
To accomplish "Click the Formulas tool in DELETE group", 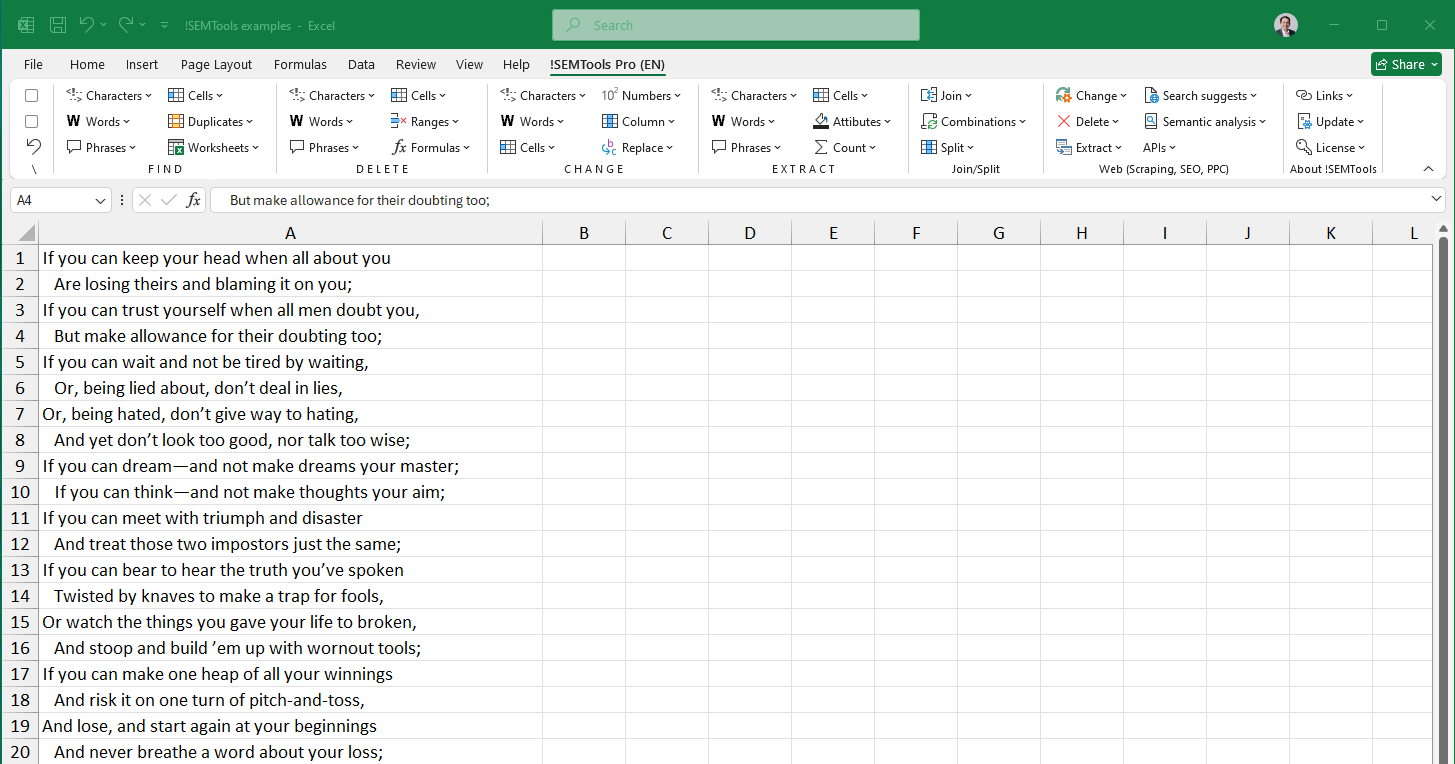I will point(432,147).
